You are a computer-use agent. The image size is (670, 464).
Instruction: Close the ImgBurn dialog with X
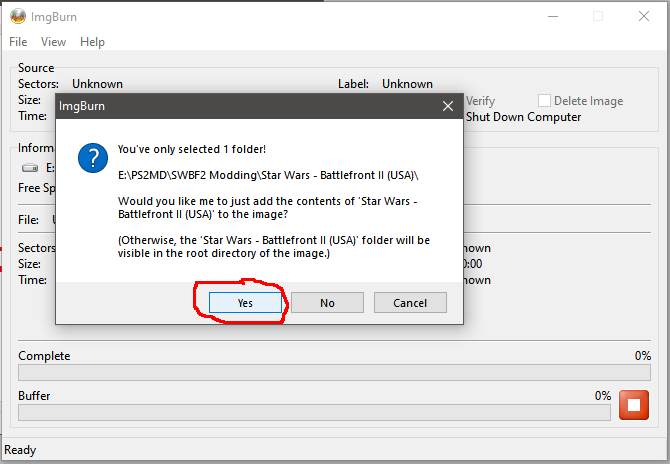(x=448, y=106)
